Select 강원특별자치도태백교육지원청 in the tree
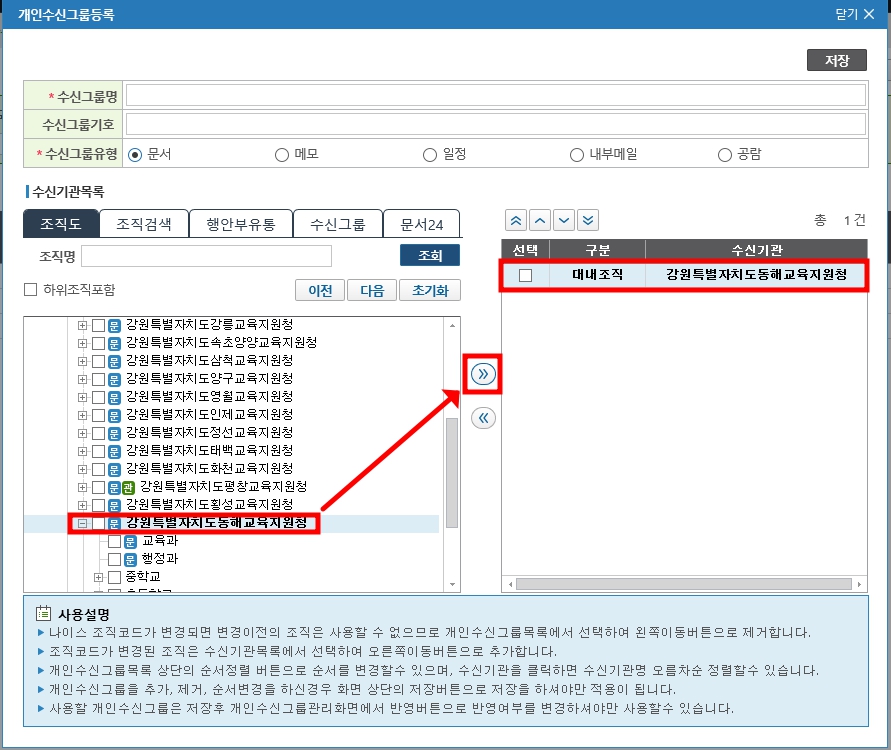The image size is (891, 750). [210, 451]
